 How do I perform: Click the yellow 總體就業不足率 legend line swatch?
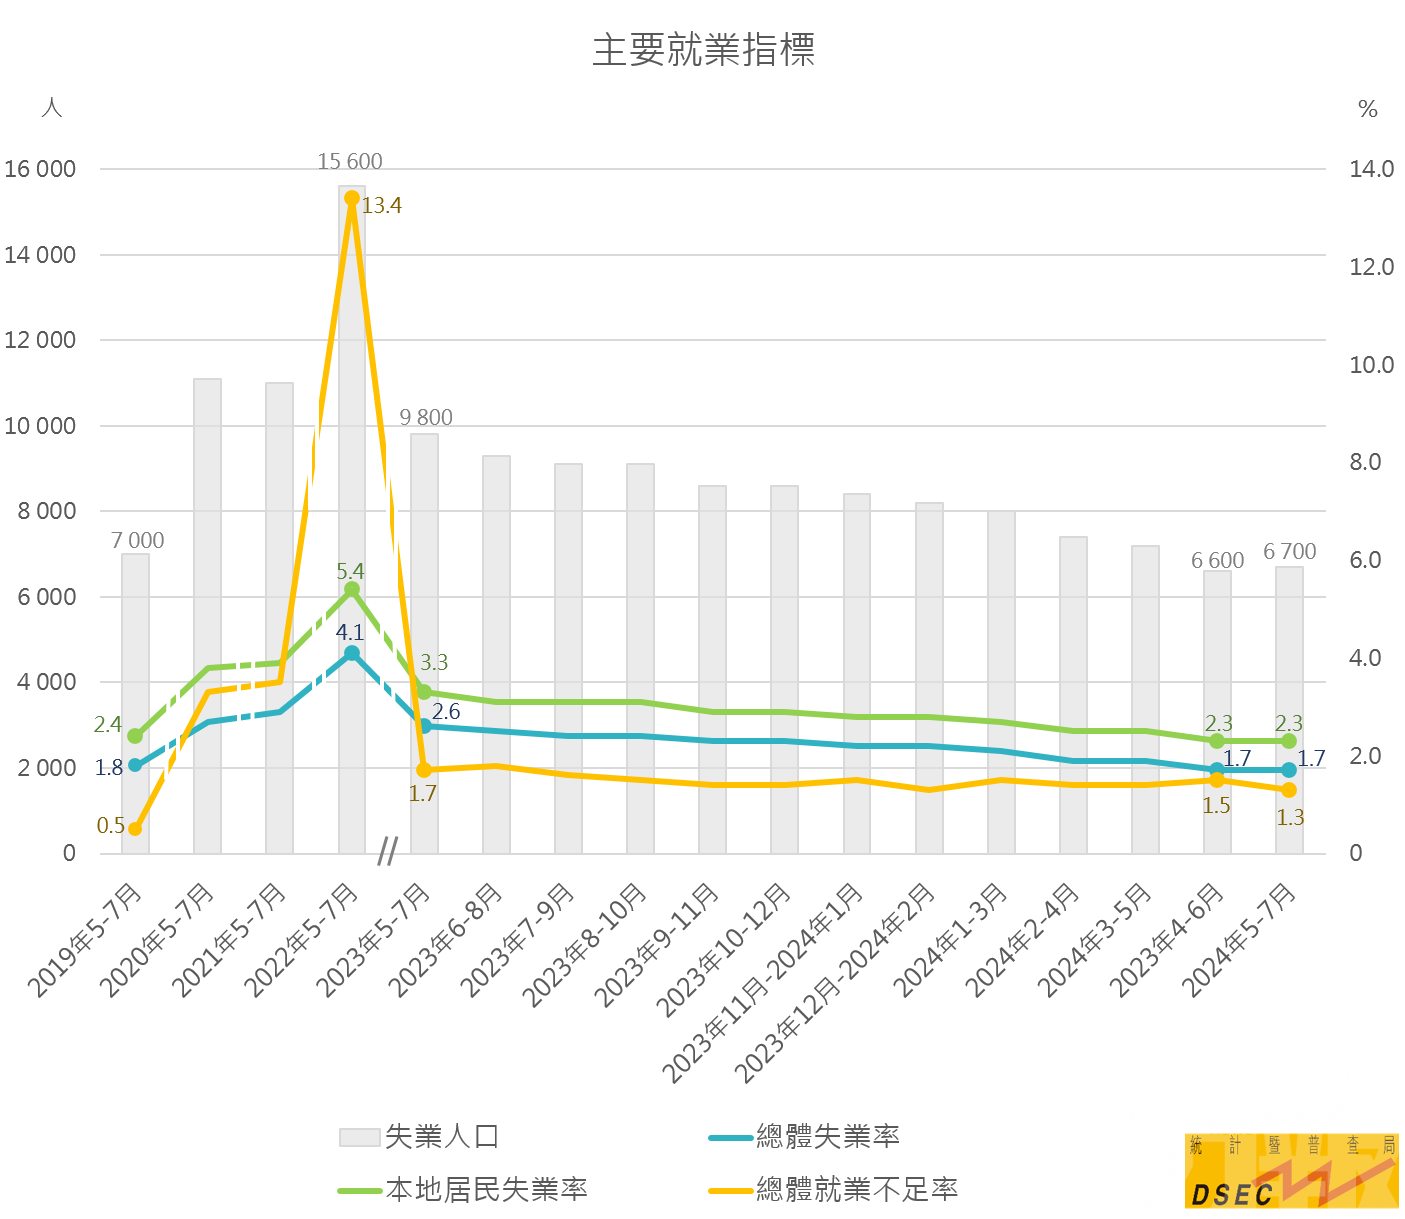point(731,1191)
